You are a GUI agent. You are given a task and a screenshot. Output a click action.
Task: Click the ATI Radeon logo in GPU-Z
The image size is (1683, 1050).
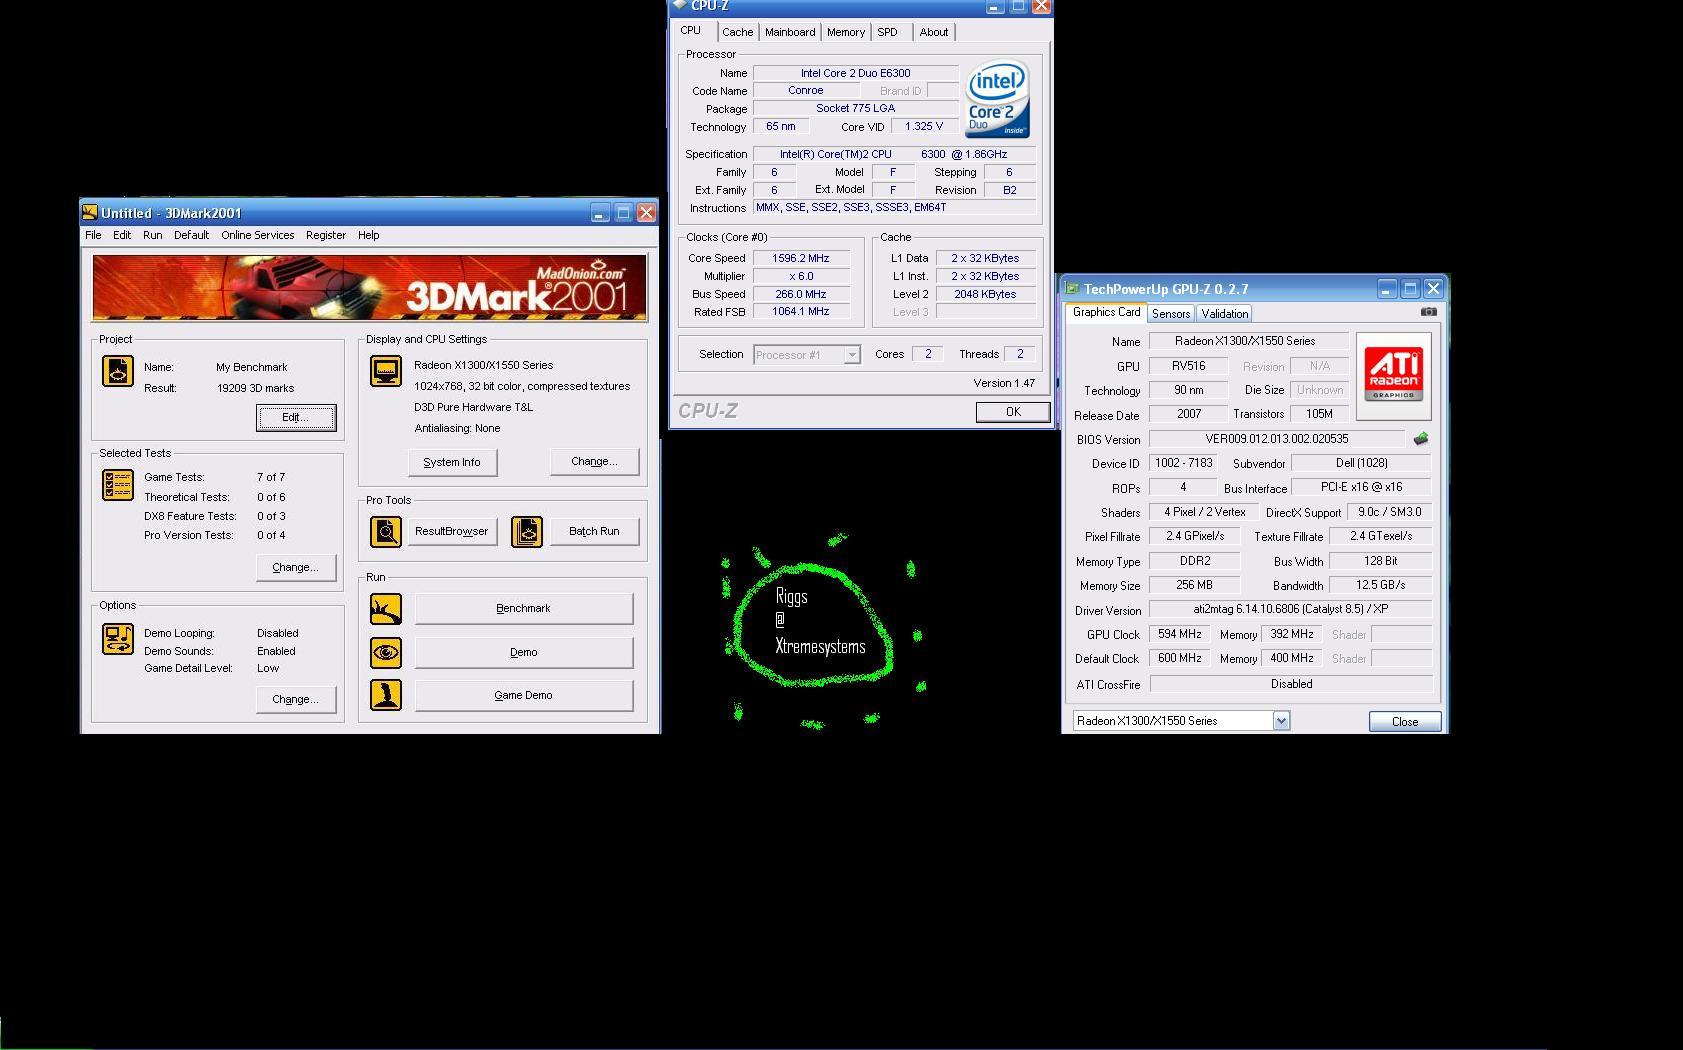point(1393,375)
